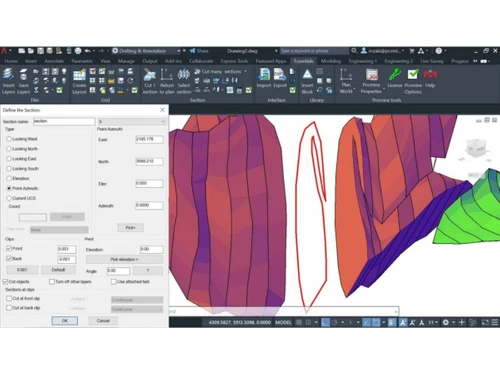Click the search magnifier icon
Image resolution: width=500 pixels, height=375 pixels.
(354, 51)
